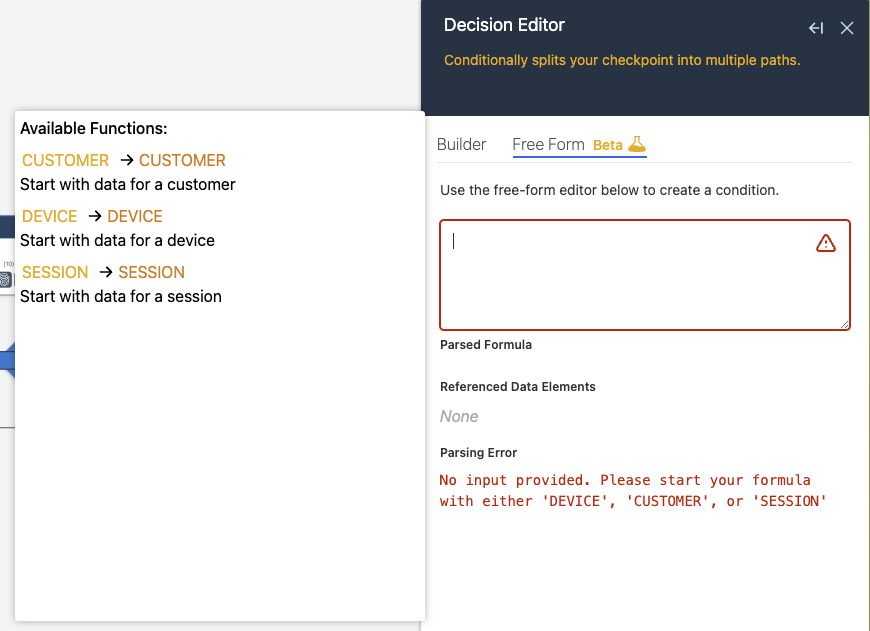Click the fingerprint node icon on canvas edge
This screenshot has height=631, width=870.
[x=6, y=280]
